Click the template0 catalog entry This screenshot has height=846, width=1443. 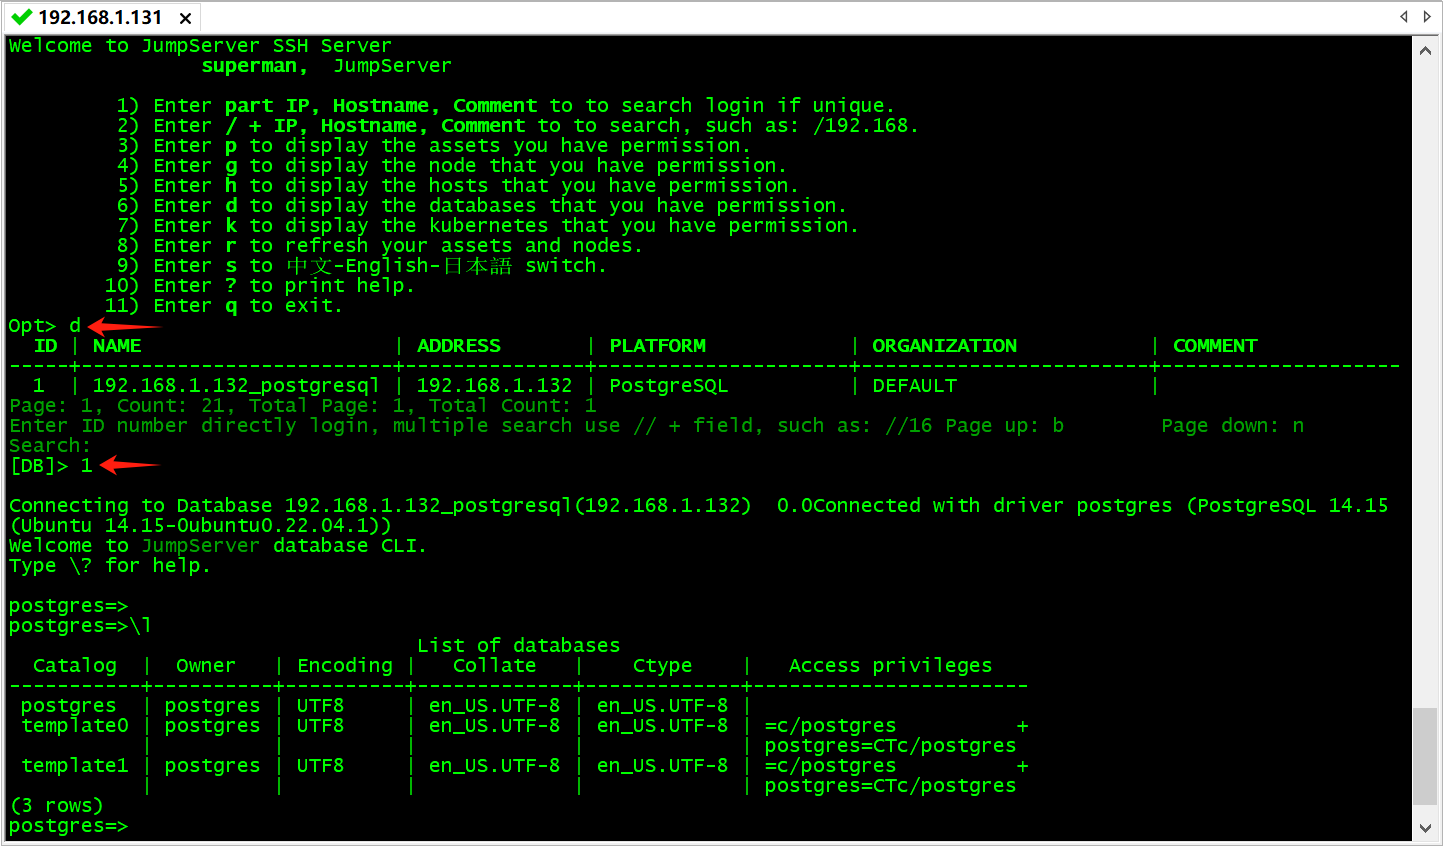[x=75, y=726]
